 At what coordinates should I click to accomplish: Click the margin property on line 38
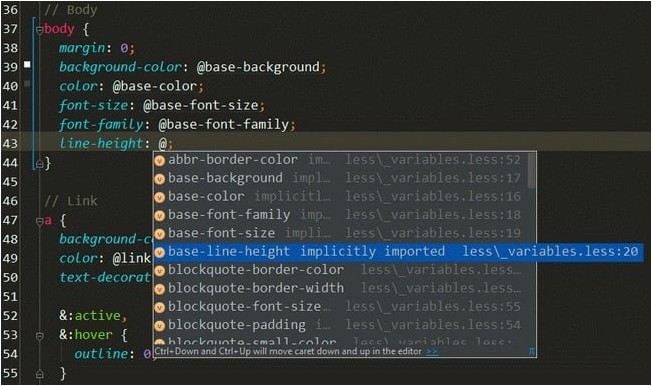coord(82,48)
